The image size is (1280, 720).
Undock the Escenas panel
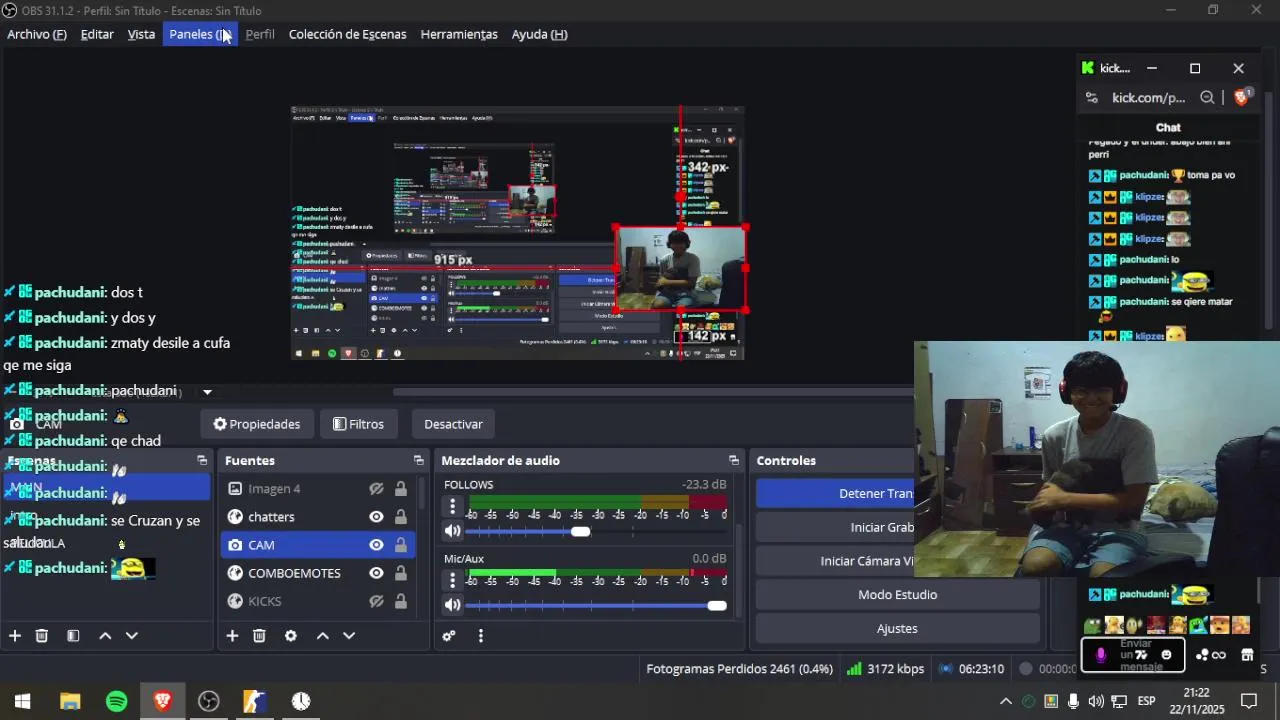click(202, 460)
